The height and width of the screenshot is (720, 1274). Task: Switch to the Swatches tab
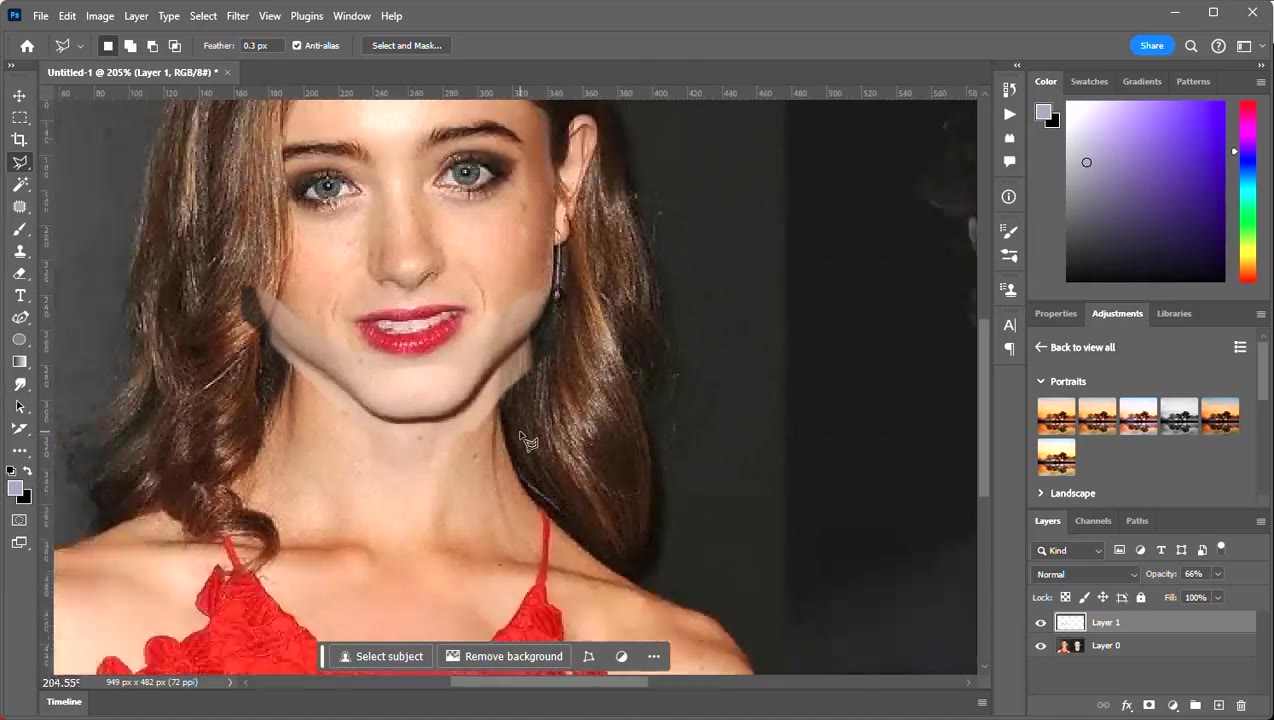1089,82
